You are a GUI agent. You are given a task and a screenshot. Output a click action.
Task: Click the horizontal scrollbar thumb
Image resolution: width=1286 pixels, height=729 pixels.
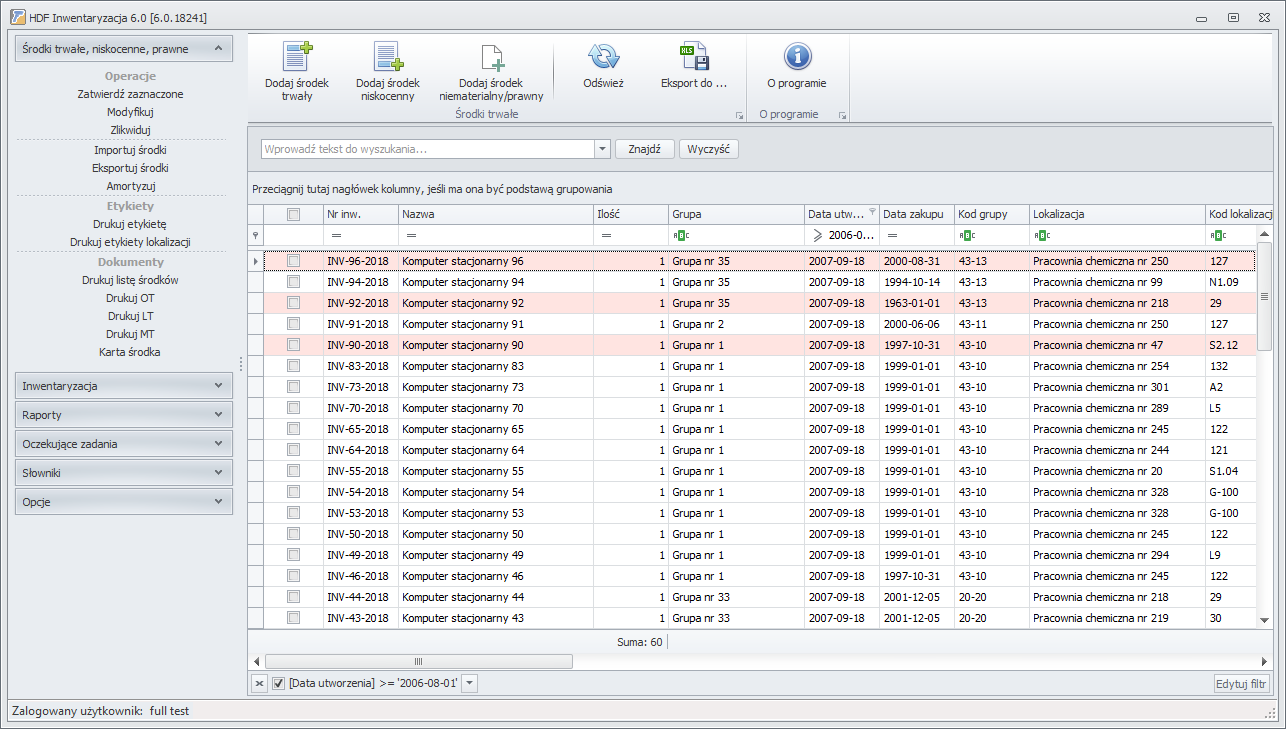418,661
